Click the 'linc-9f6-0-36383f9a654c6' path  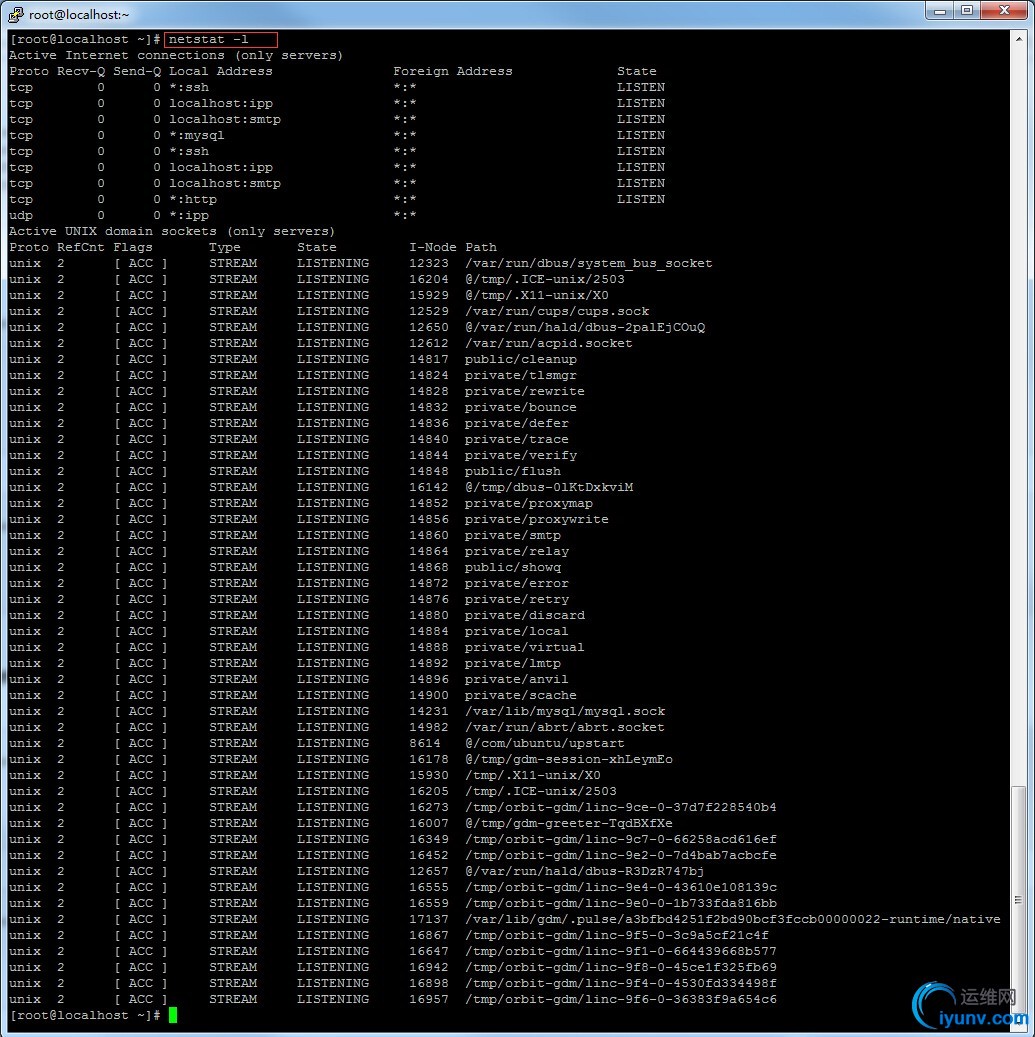click(x=621, y=999)
